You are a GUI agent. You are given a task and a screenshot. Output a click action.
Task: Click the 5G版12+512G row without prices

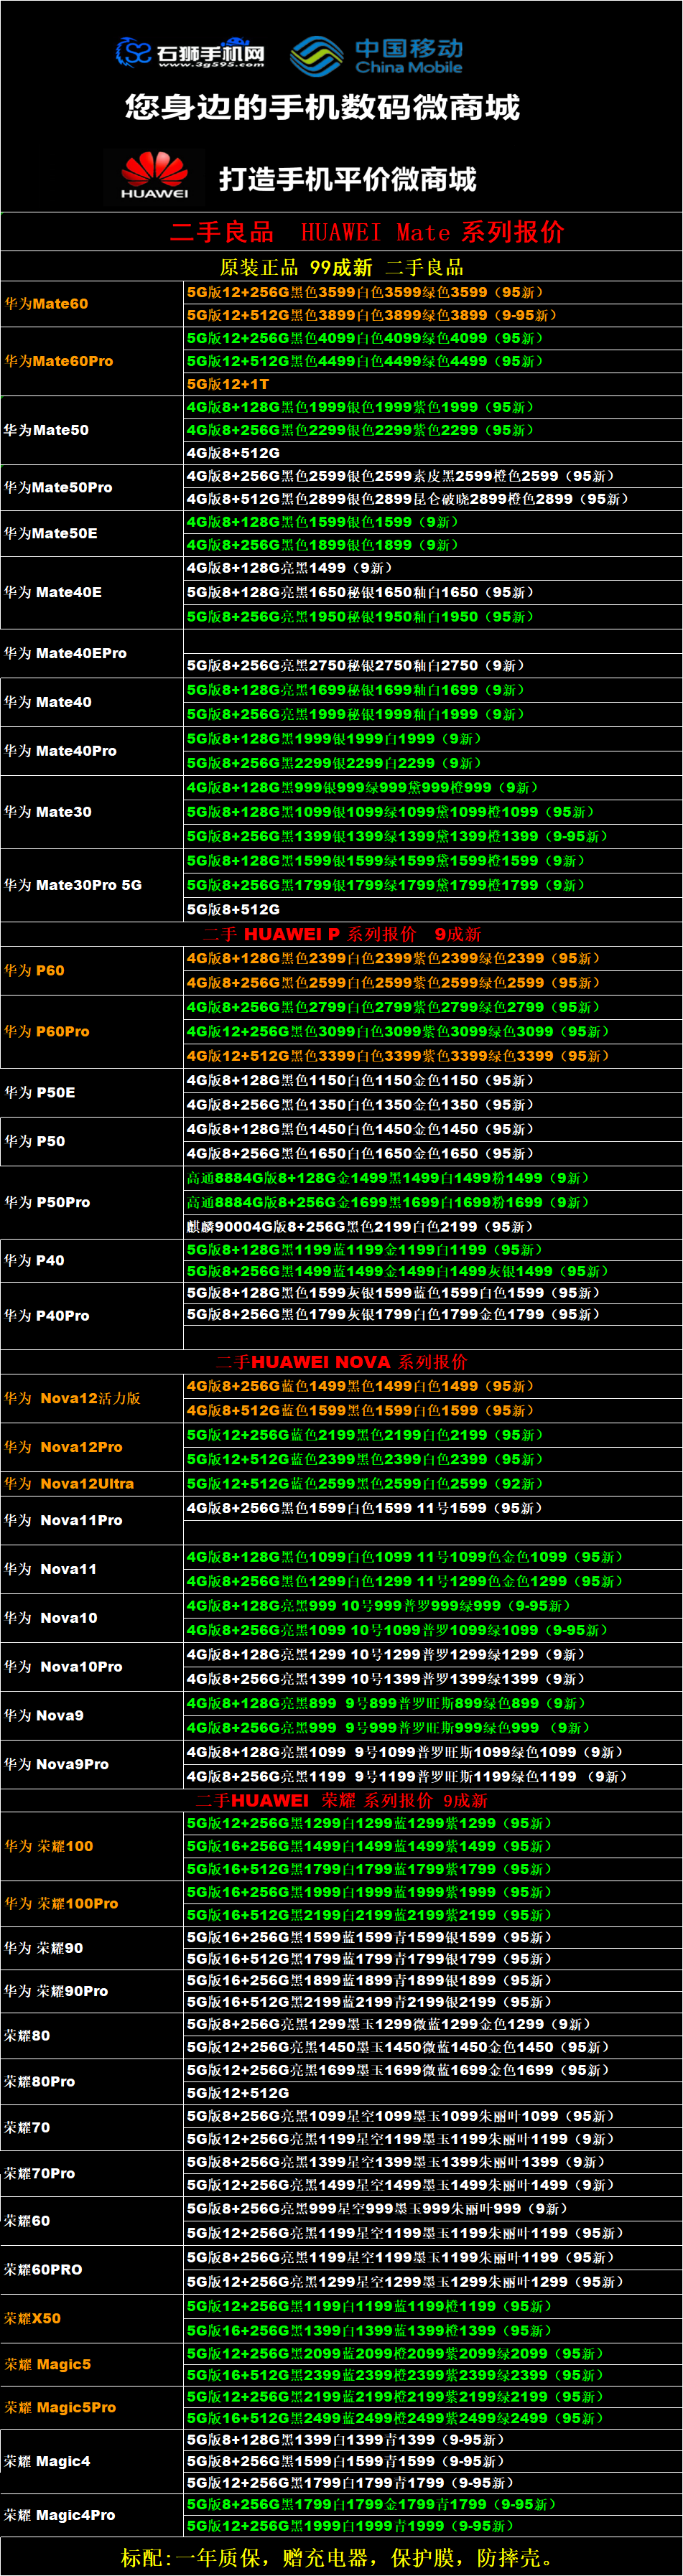(x=433, y=2094)
